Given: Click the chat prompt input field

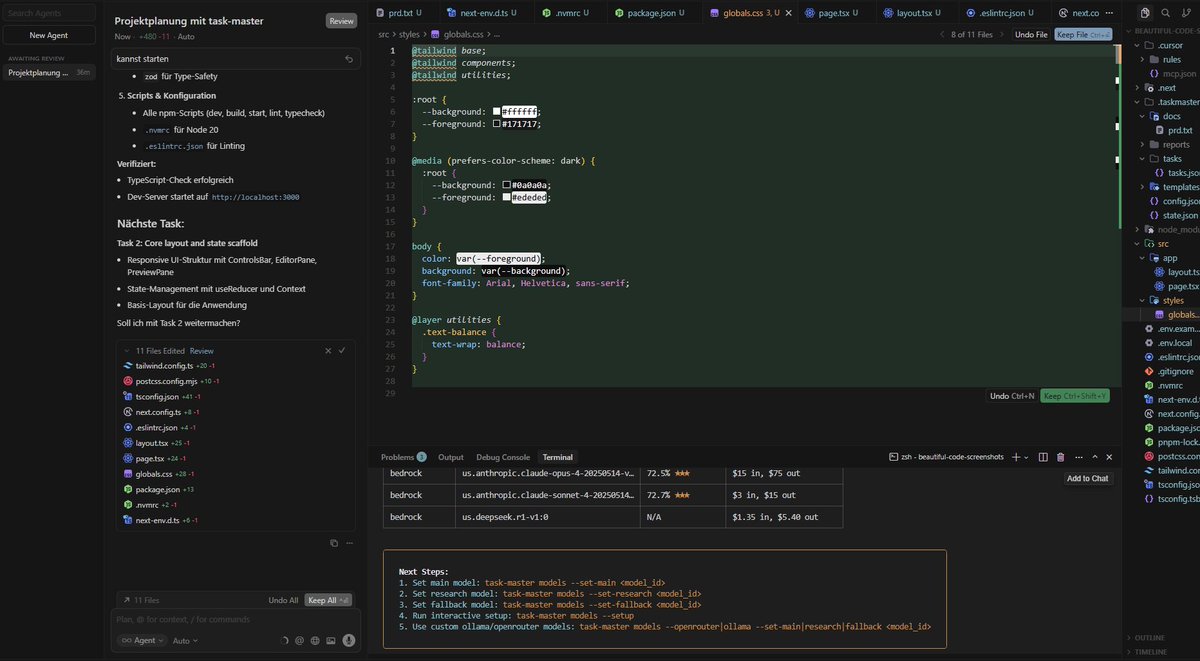Looking at the screenshot, I should 235,619.
